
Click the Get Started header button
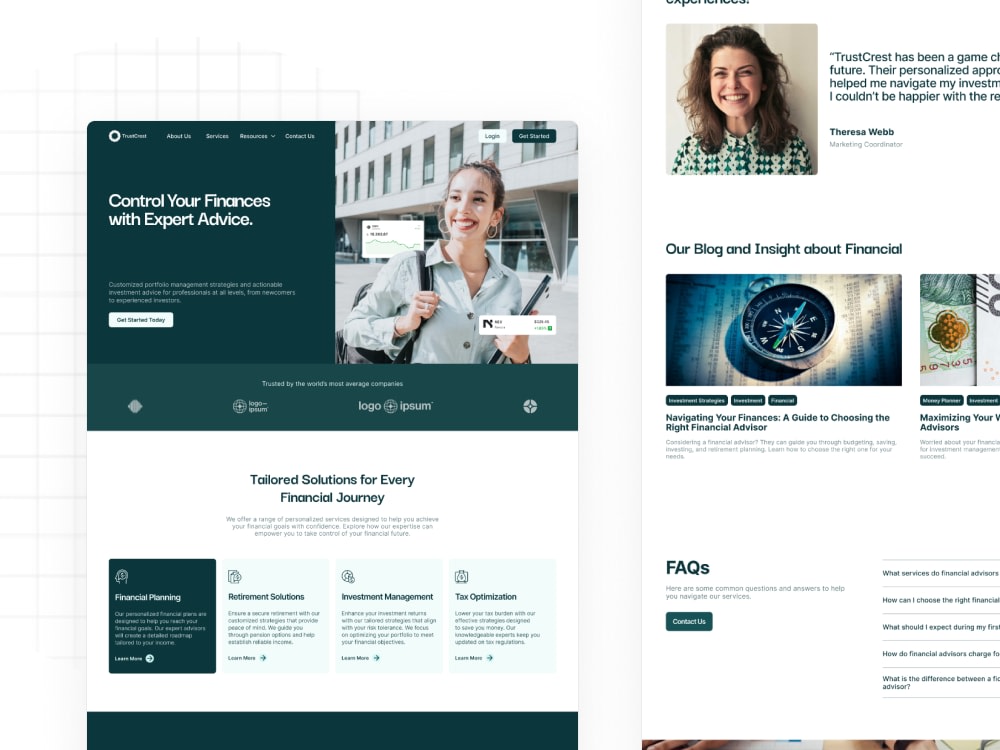tap(534, 136)
